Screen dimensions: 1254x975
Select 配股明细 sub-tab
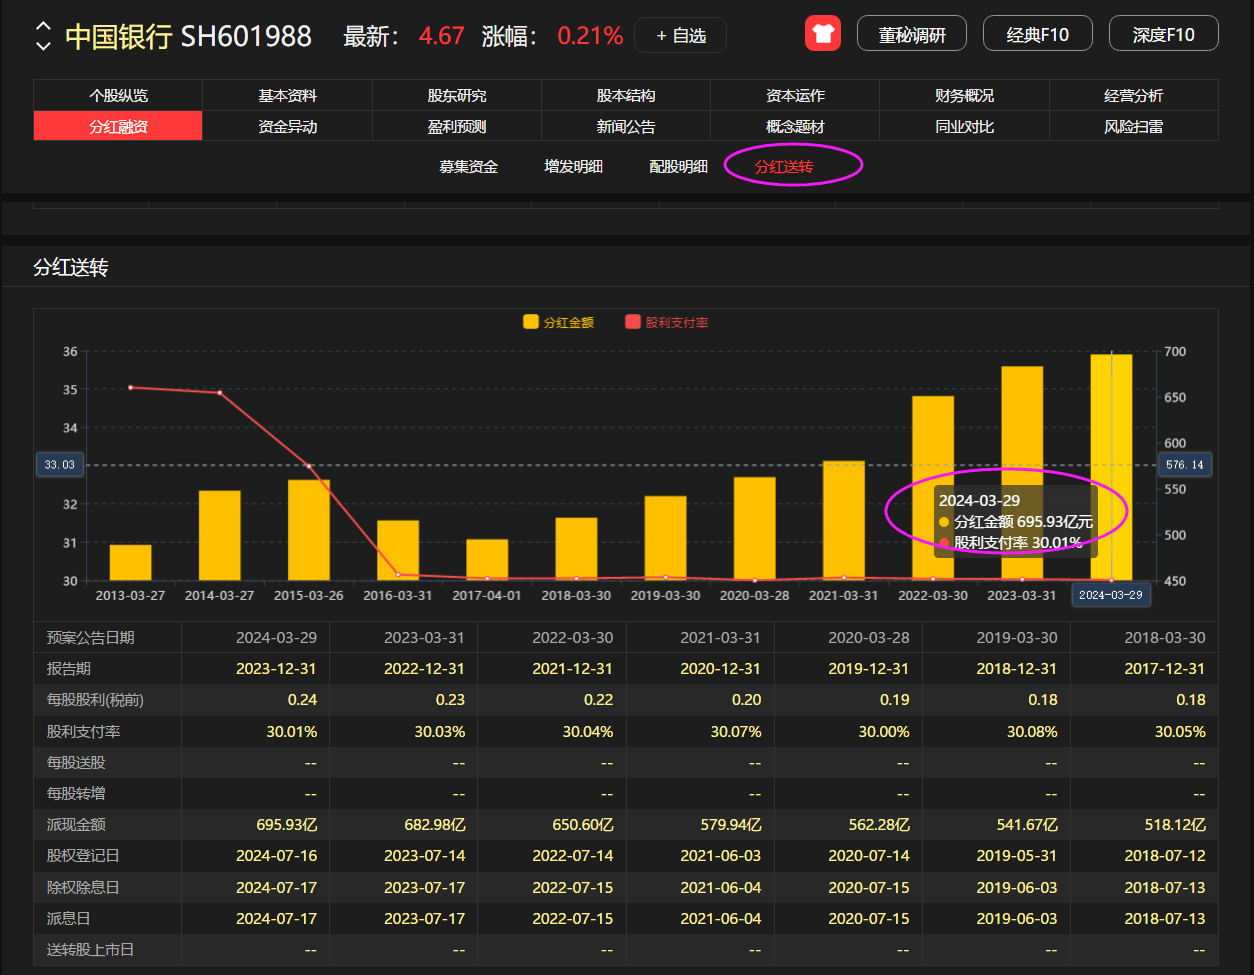pos(679,166)
